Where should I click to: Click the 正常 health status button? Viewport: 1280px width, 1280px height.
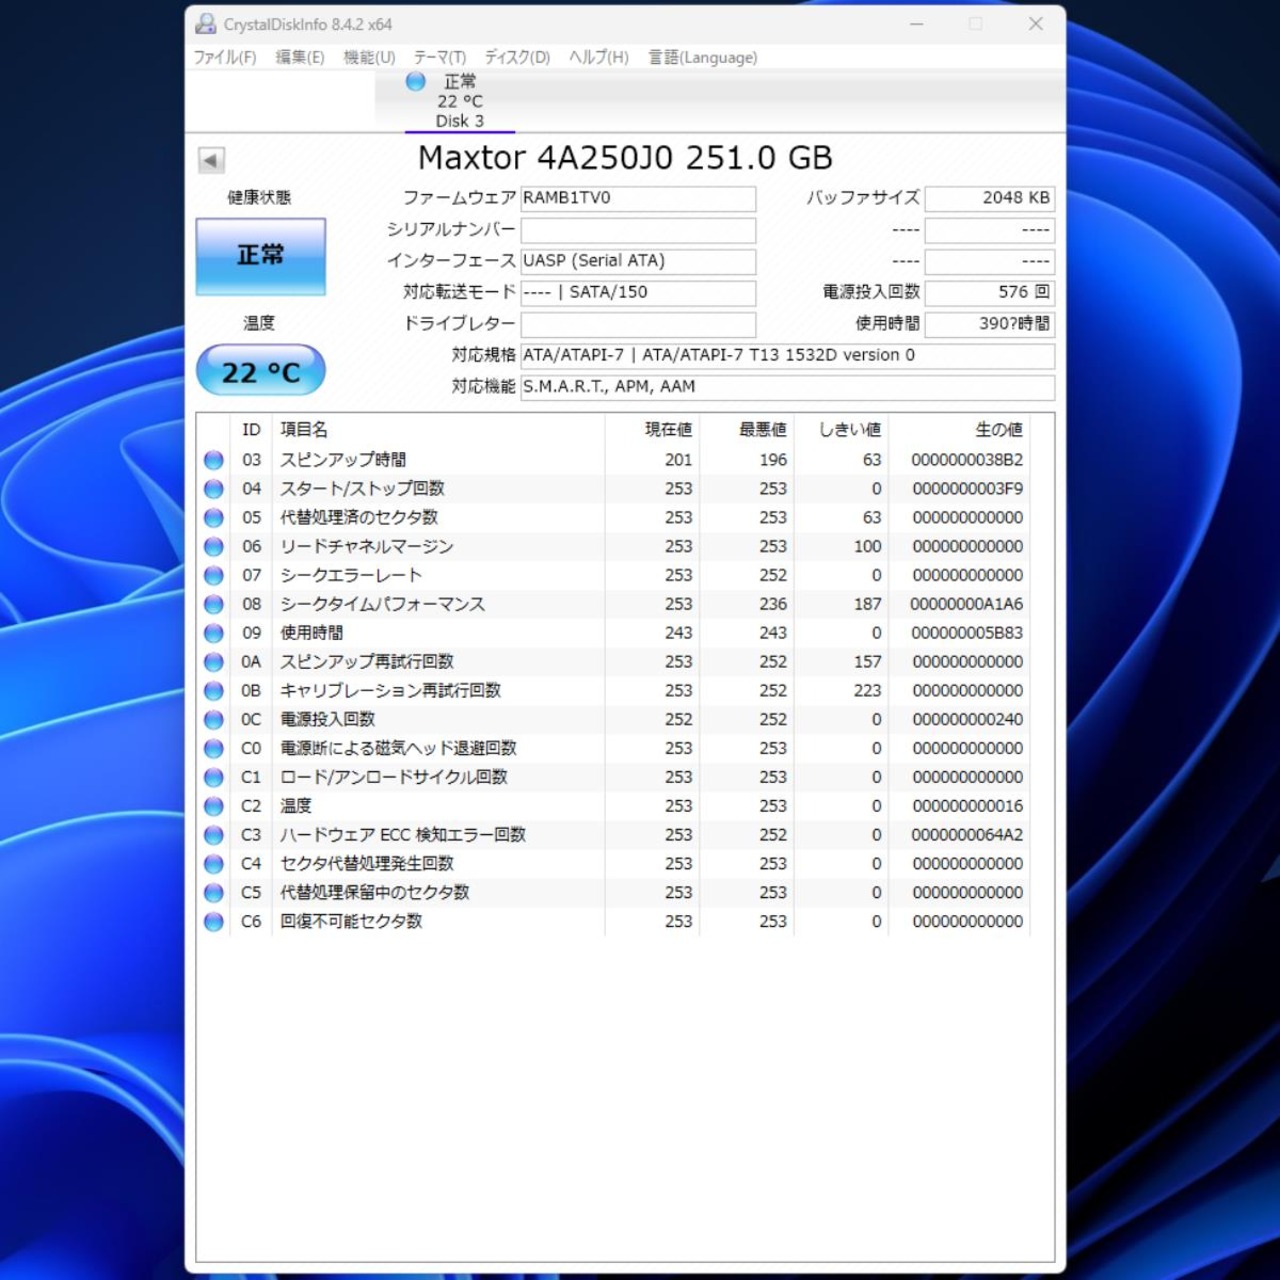point(261,256)
